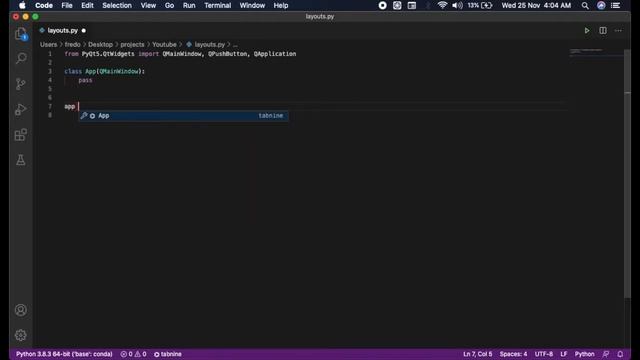Open the Run and Debug view
640x360 pixels.
[x=21, y=109]
